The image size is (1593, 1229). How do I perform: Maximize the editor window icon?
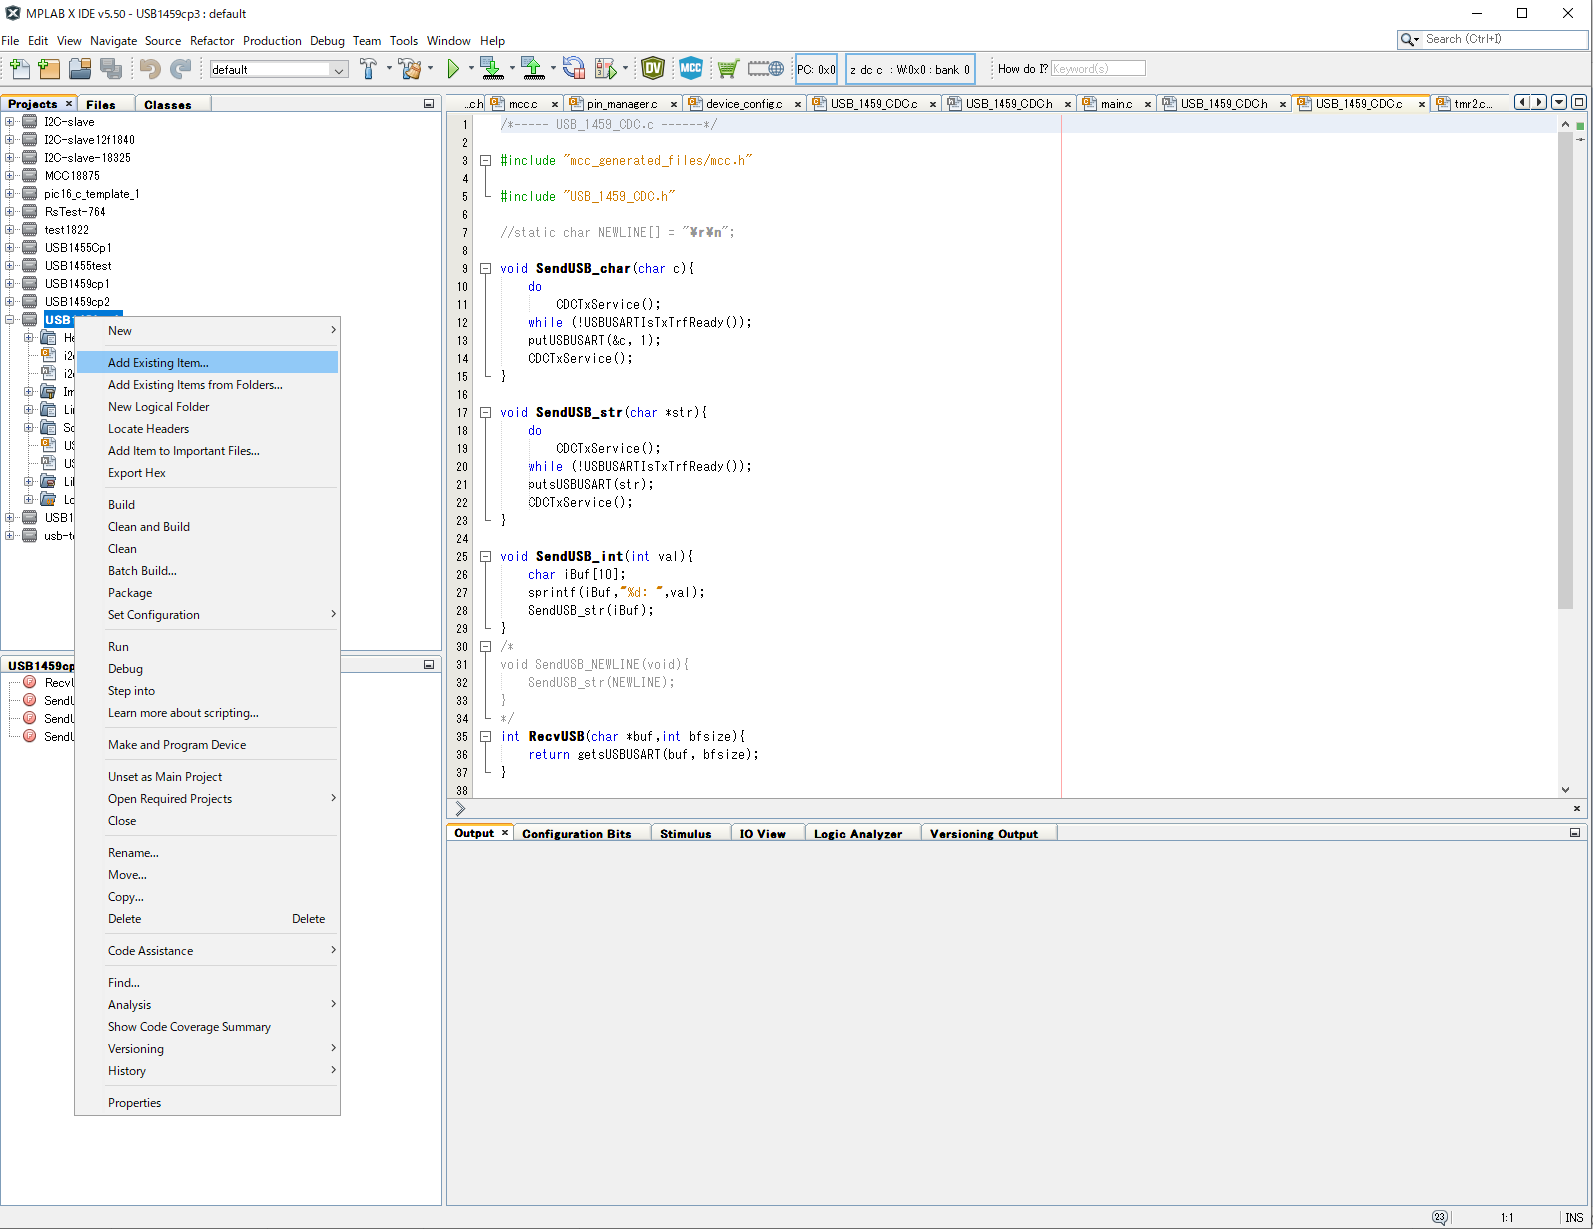[1578, 102]
